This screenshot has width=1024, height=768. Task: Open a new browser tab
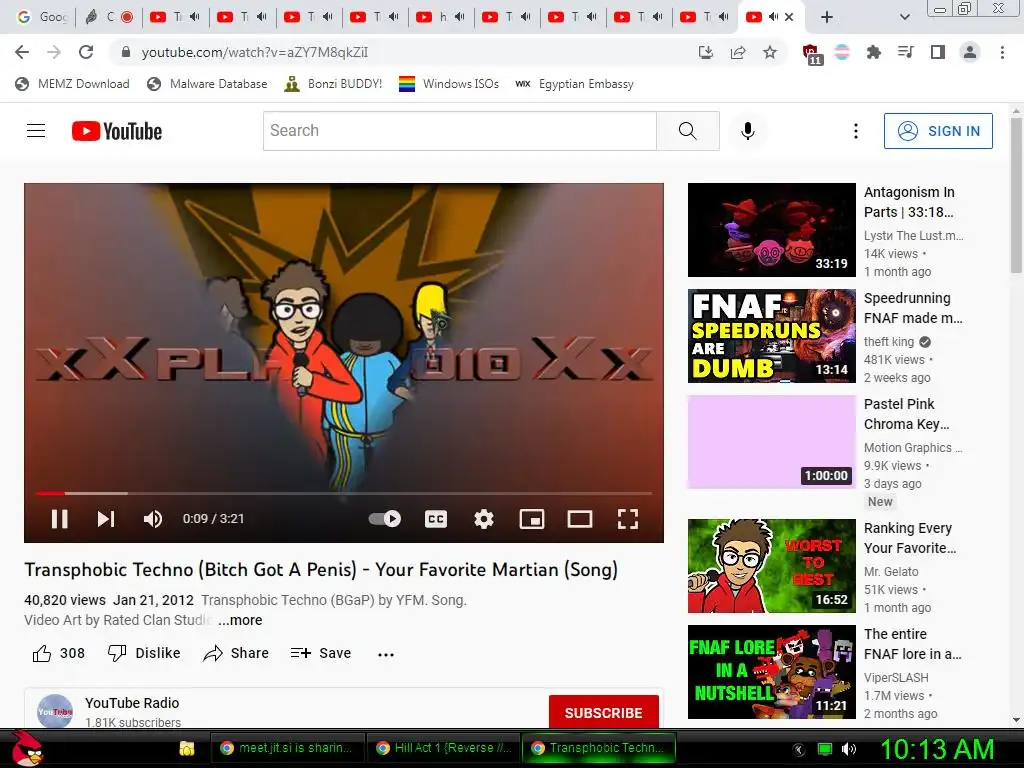[827, 17]
